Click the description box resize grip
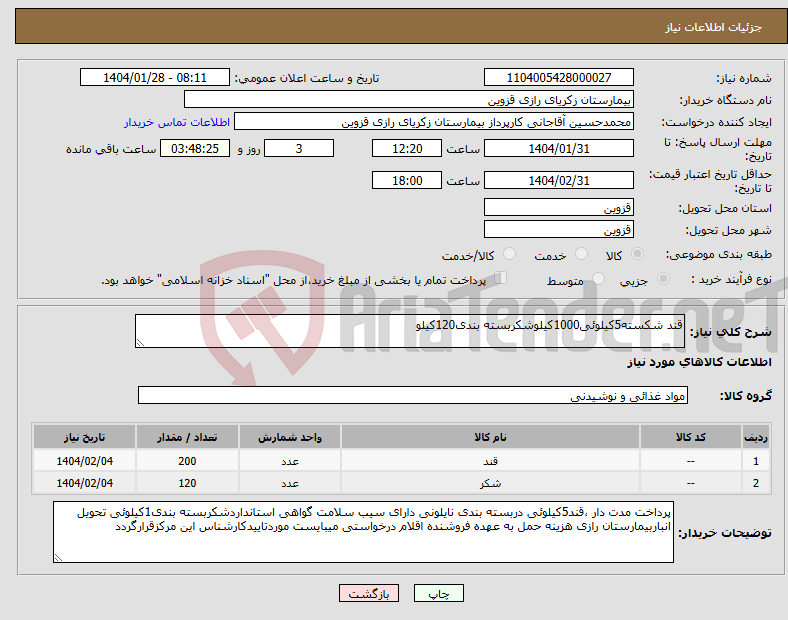Viewport: 788px width, 620px height. point(140,343)
